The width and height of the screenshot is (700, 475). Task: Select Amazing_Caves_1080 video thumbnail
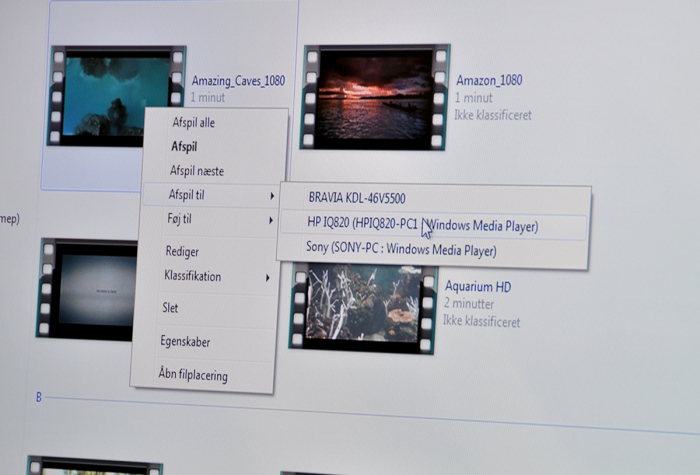point(115,96)
